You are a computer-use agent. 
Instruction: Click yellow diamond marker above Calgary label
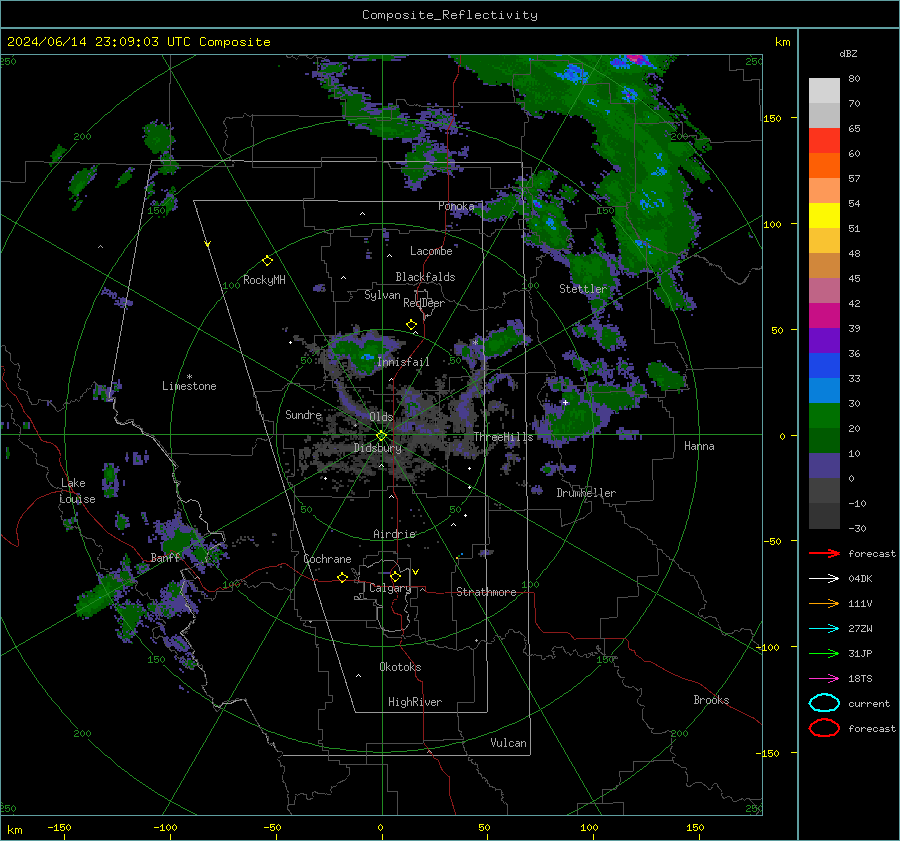pos(395,576)
